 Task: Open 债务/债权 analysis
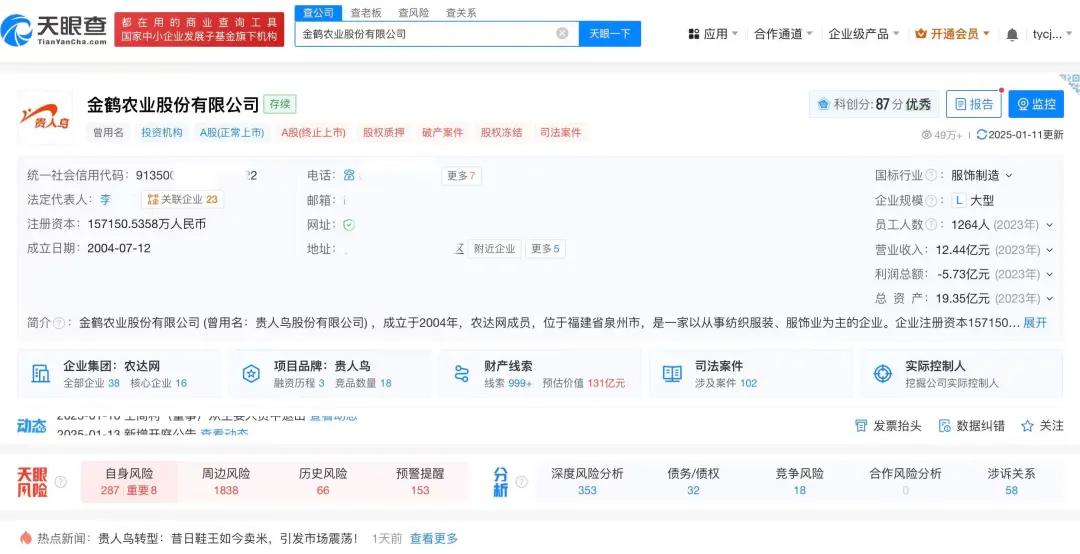(x=693, y=482)
